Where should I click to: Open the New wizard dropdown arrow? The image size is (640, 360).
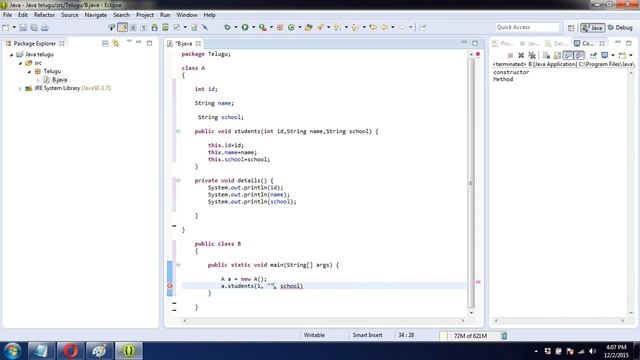[x=14, y=27]
